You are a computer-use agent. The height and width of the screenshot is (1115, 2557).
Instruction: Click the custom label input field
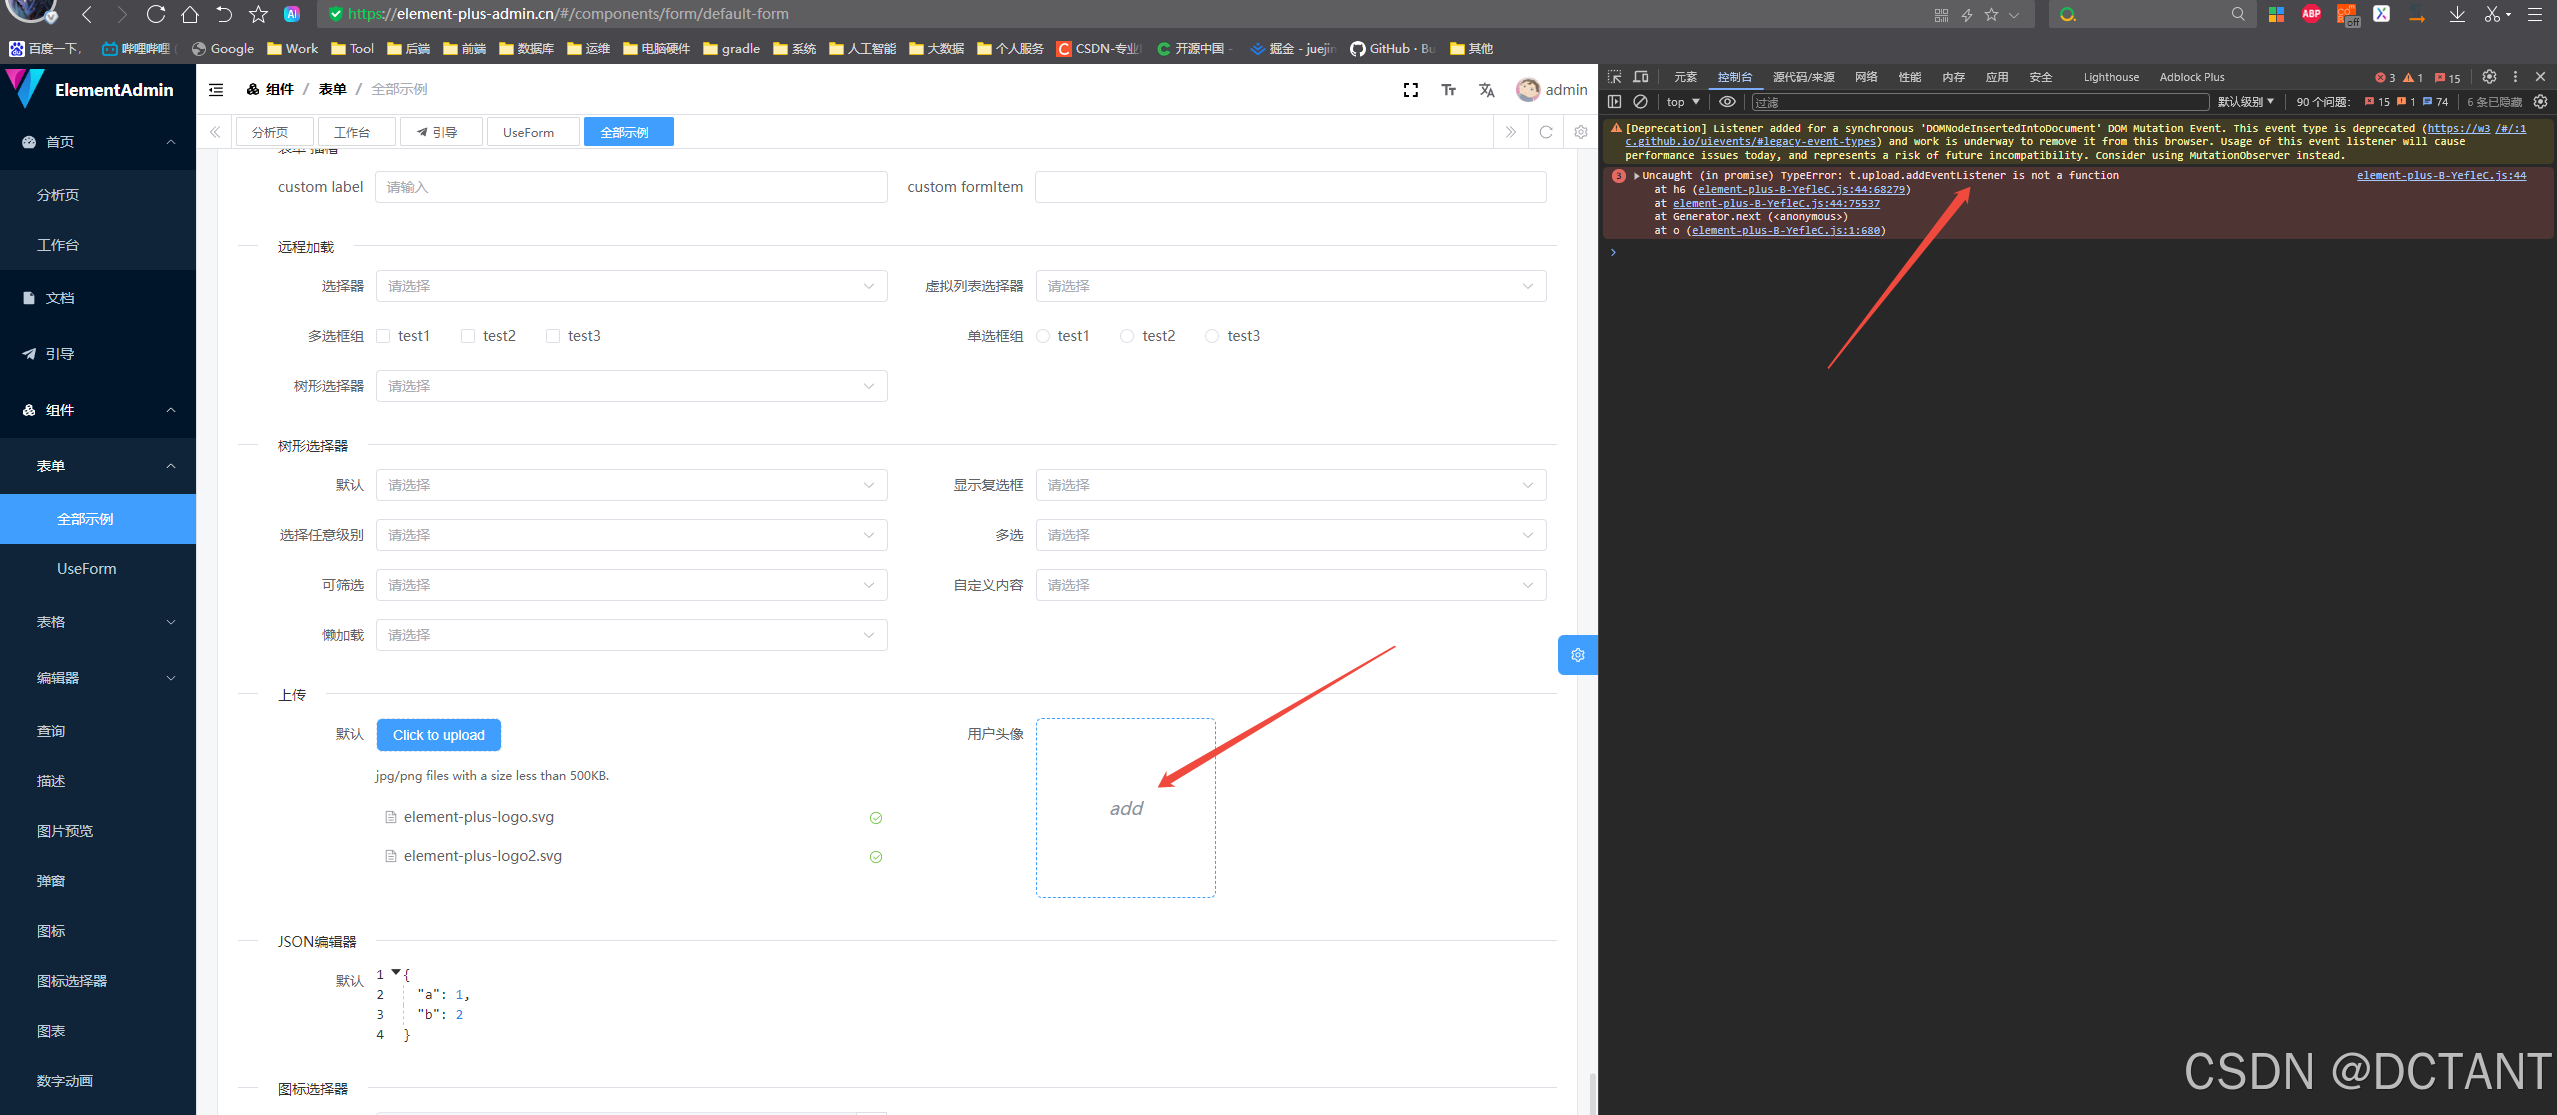(x=631, y=187)
